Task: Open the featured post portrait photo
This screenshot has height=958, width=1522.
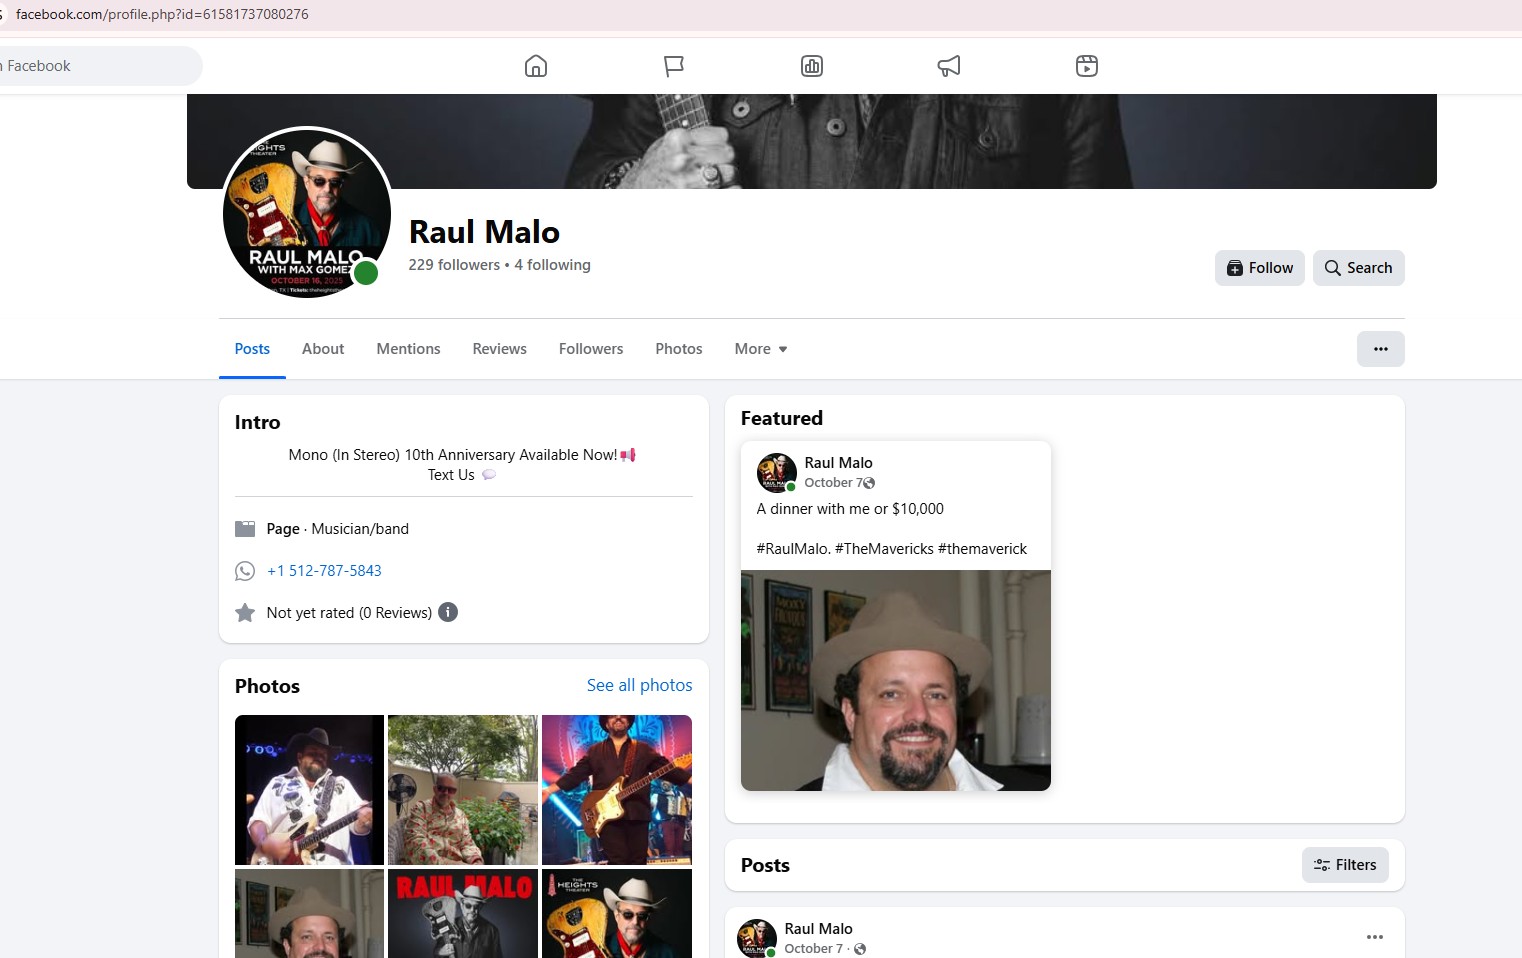Action: click(896, 680)
